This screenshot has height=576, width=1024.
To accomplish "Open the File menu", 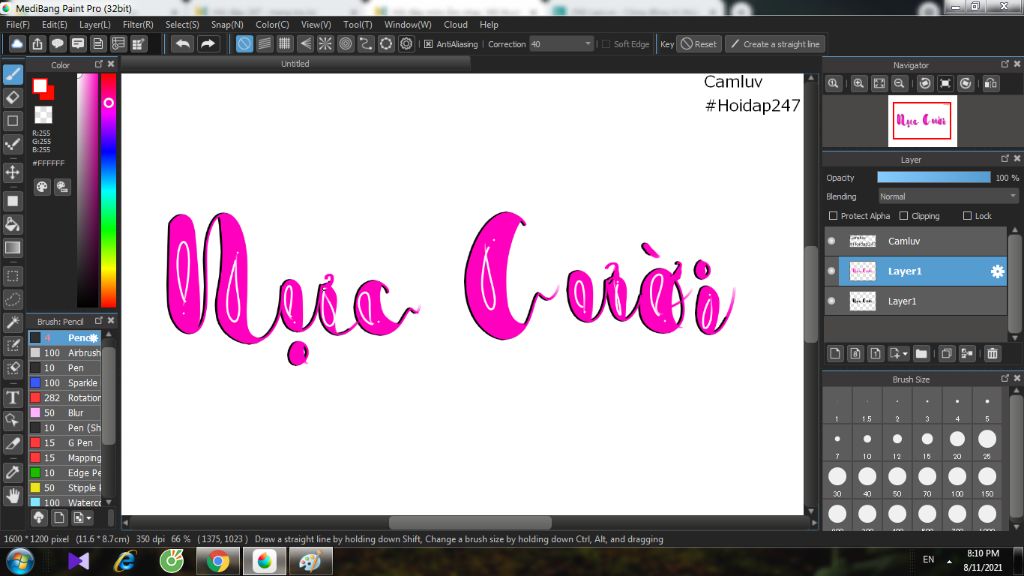I will pyautogui.click(x=18, y=24).
